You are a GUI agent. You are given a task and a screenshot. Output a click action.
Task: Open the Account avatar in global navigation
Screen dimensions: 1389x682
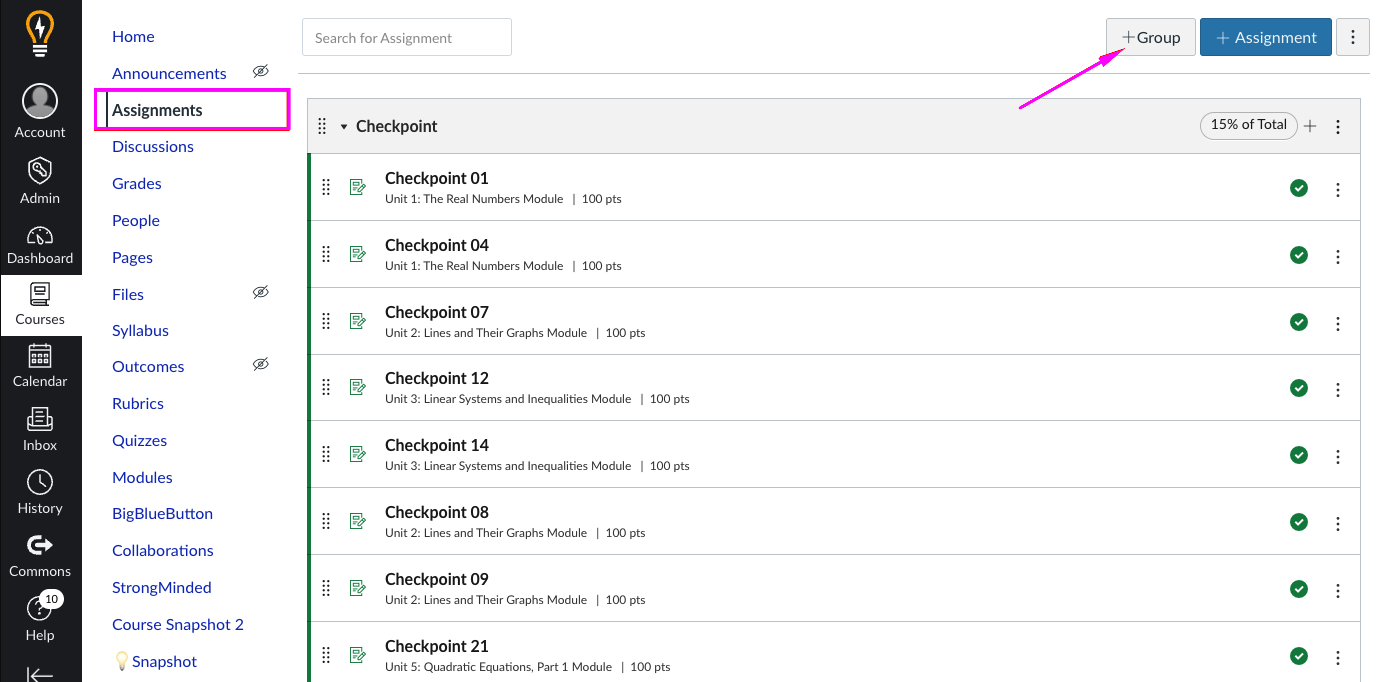coord(40,102)
